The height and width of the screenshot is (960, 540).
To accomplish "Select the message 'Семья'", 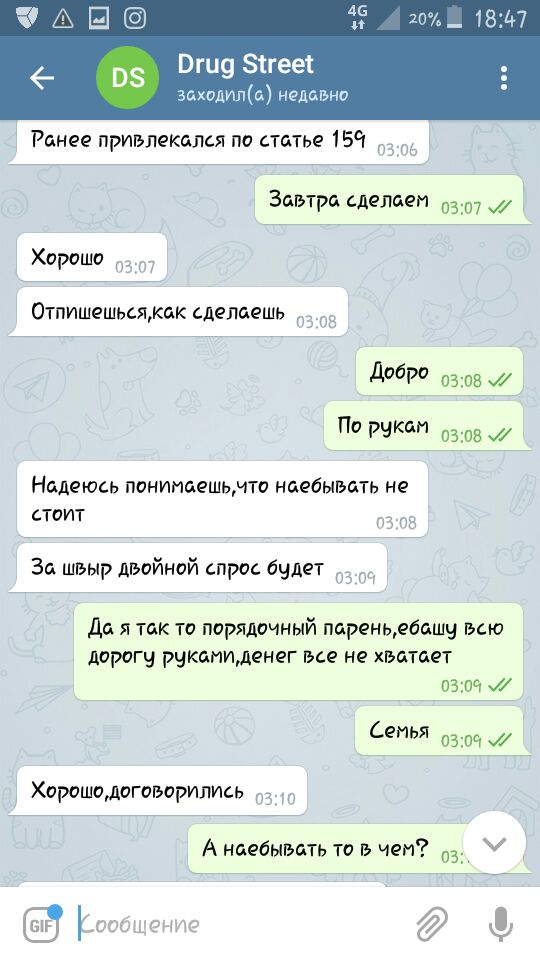I will tap(439, 730).
